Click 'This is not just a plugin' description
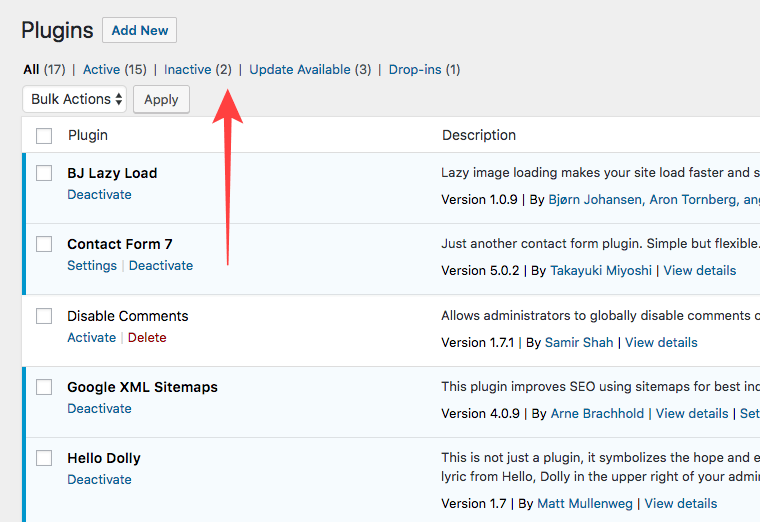This screenshot has height=522, width=760. click(601, 467)
